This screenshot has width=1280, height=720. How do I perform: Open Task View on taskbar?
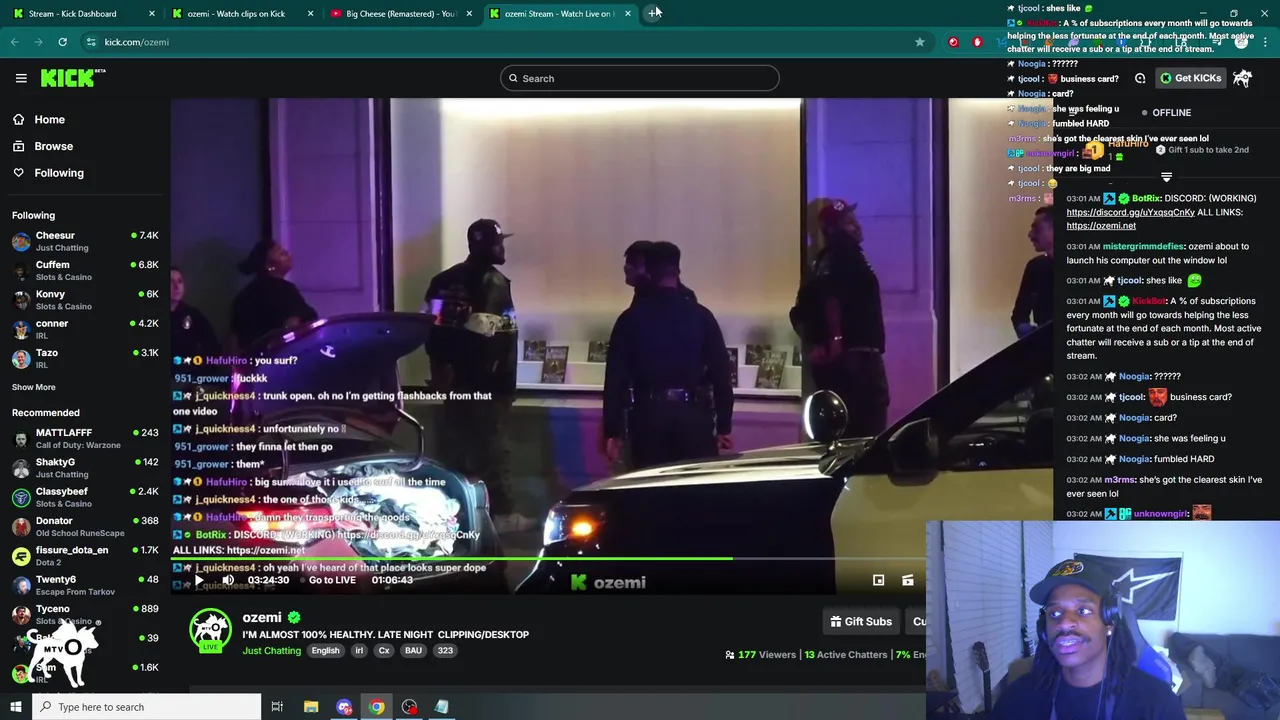click(x=277, y=707)
